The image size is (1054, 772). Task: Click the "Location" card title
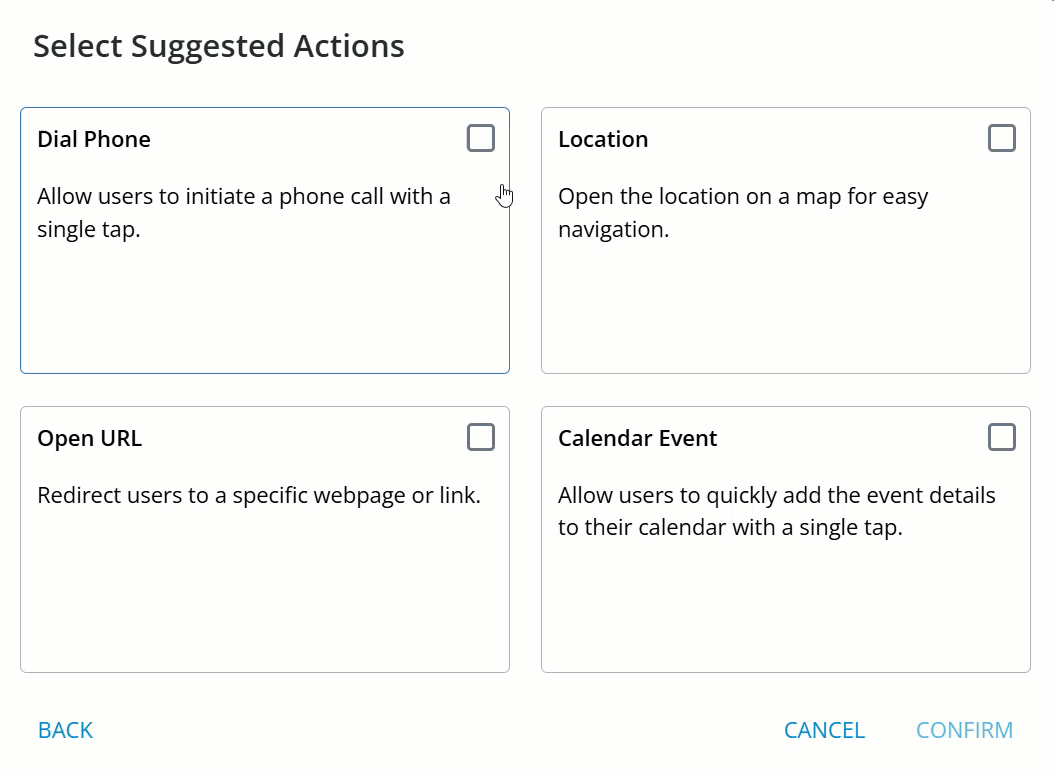click(603, 139)
